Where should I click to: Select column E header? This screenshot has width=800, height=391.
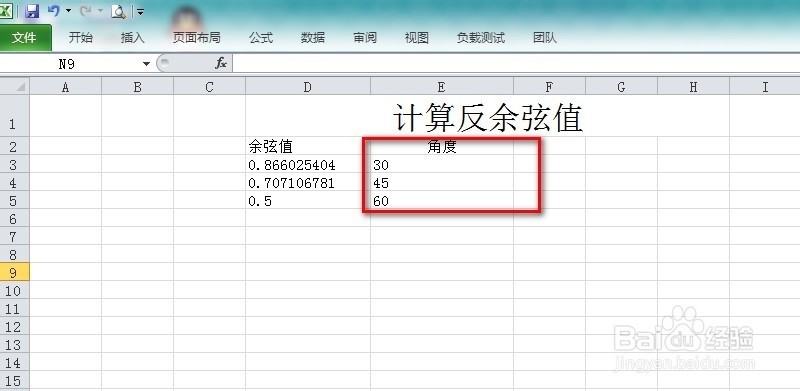coord(442,87)
